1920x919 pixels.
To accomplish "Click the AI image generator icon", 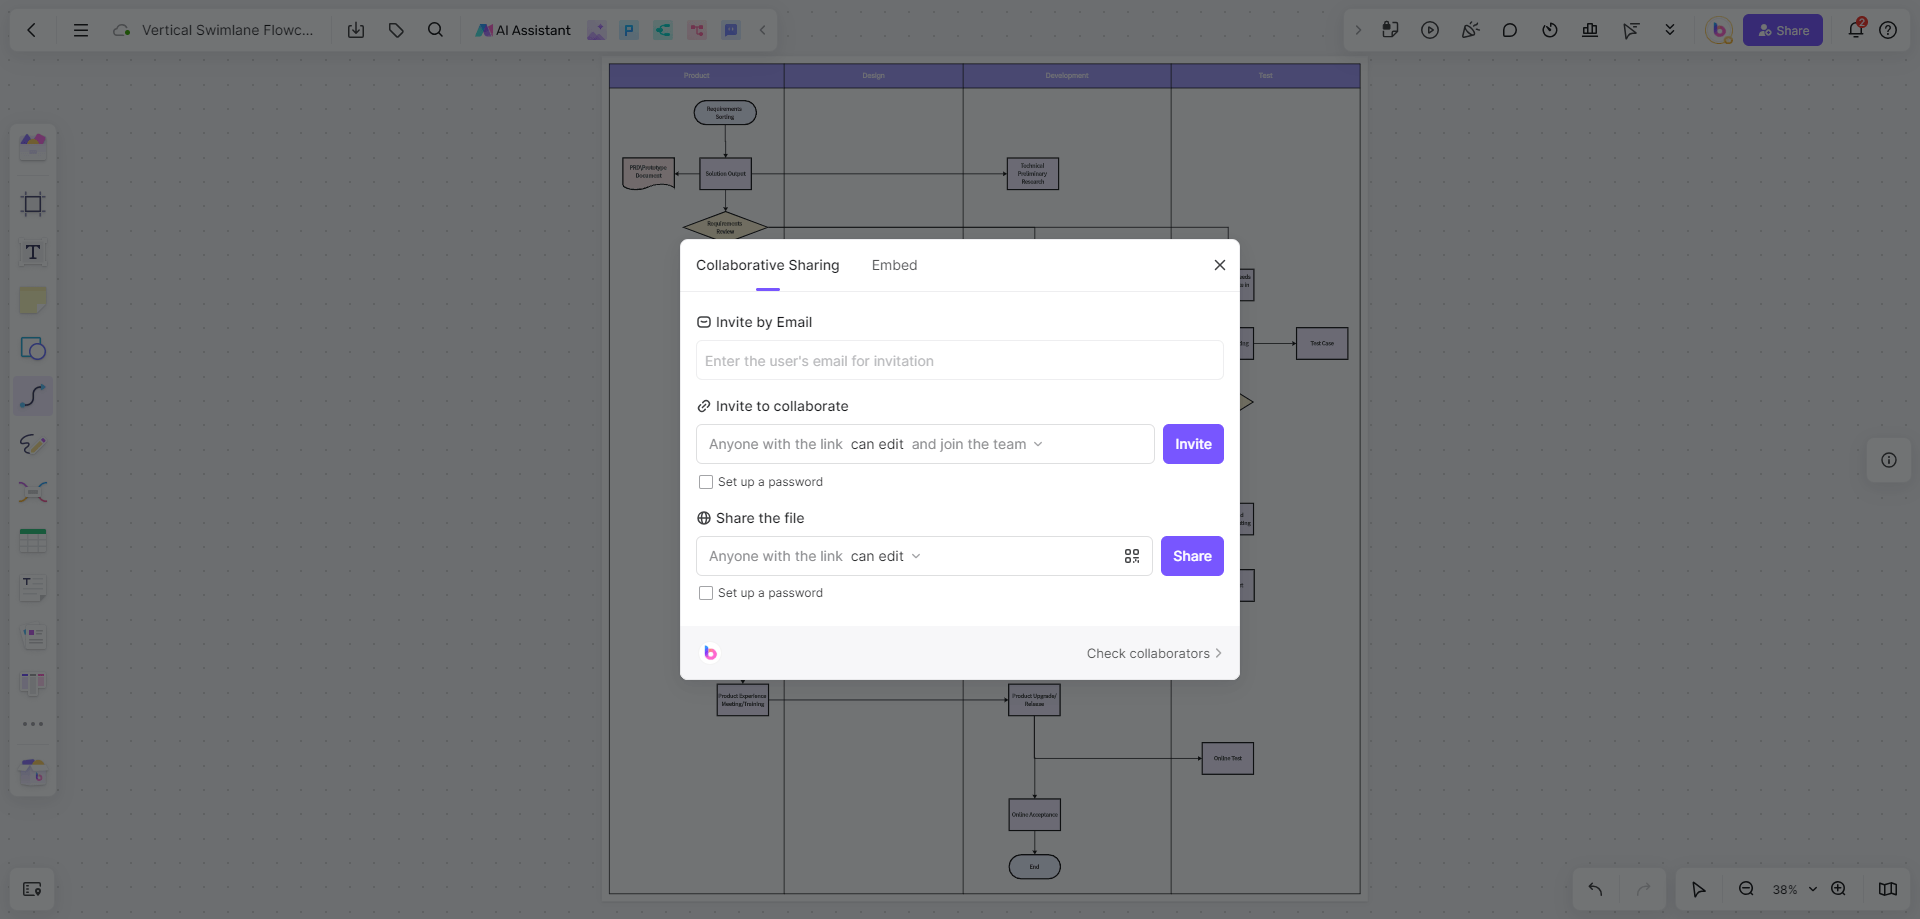I will 596,30.
